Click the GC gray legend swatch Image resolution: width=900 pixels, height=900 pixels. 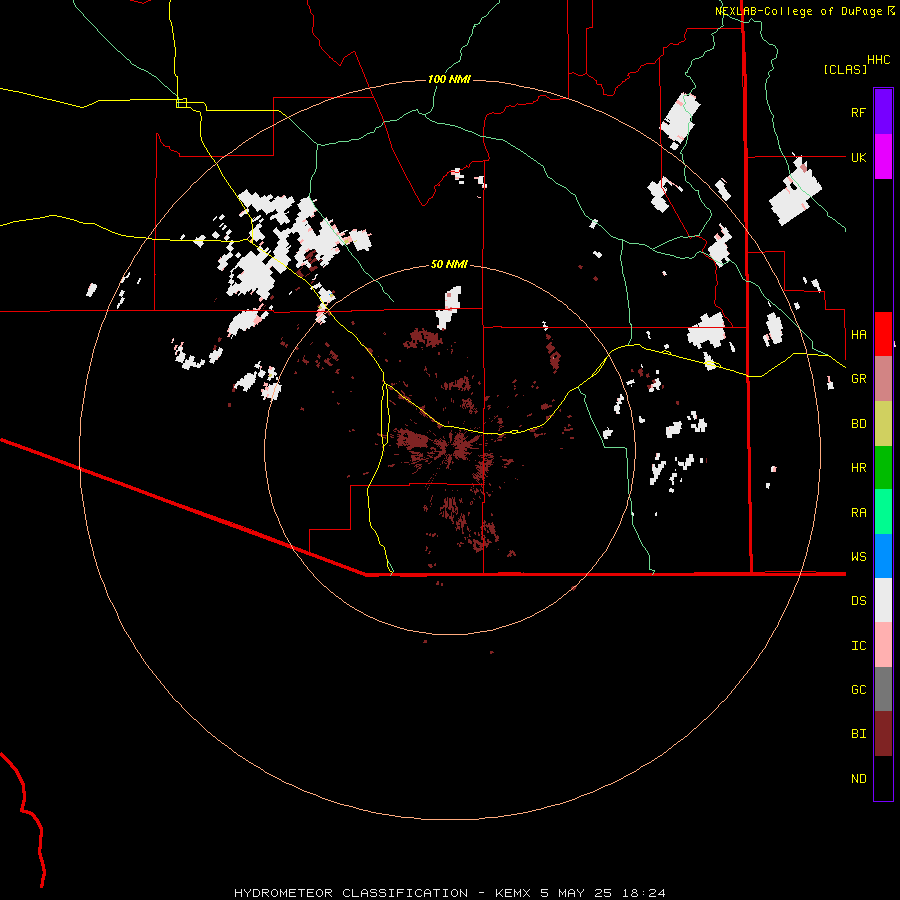[x=883, y=689]
